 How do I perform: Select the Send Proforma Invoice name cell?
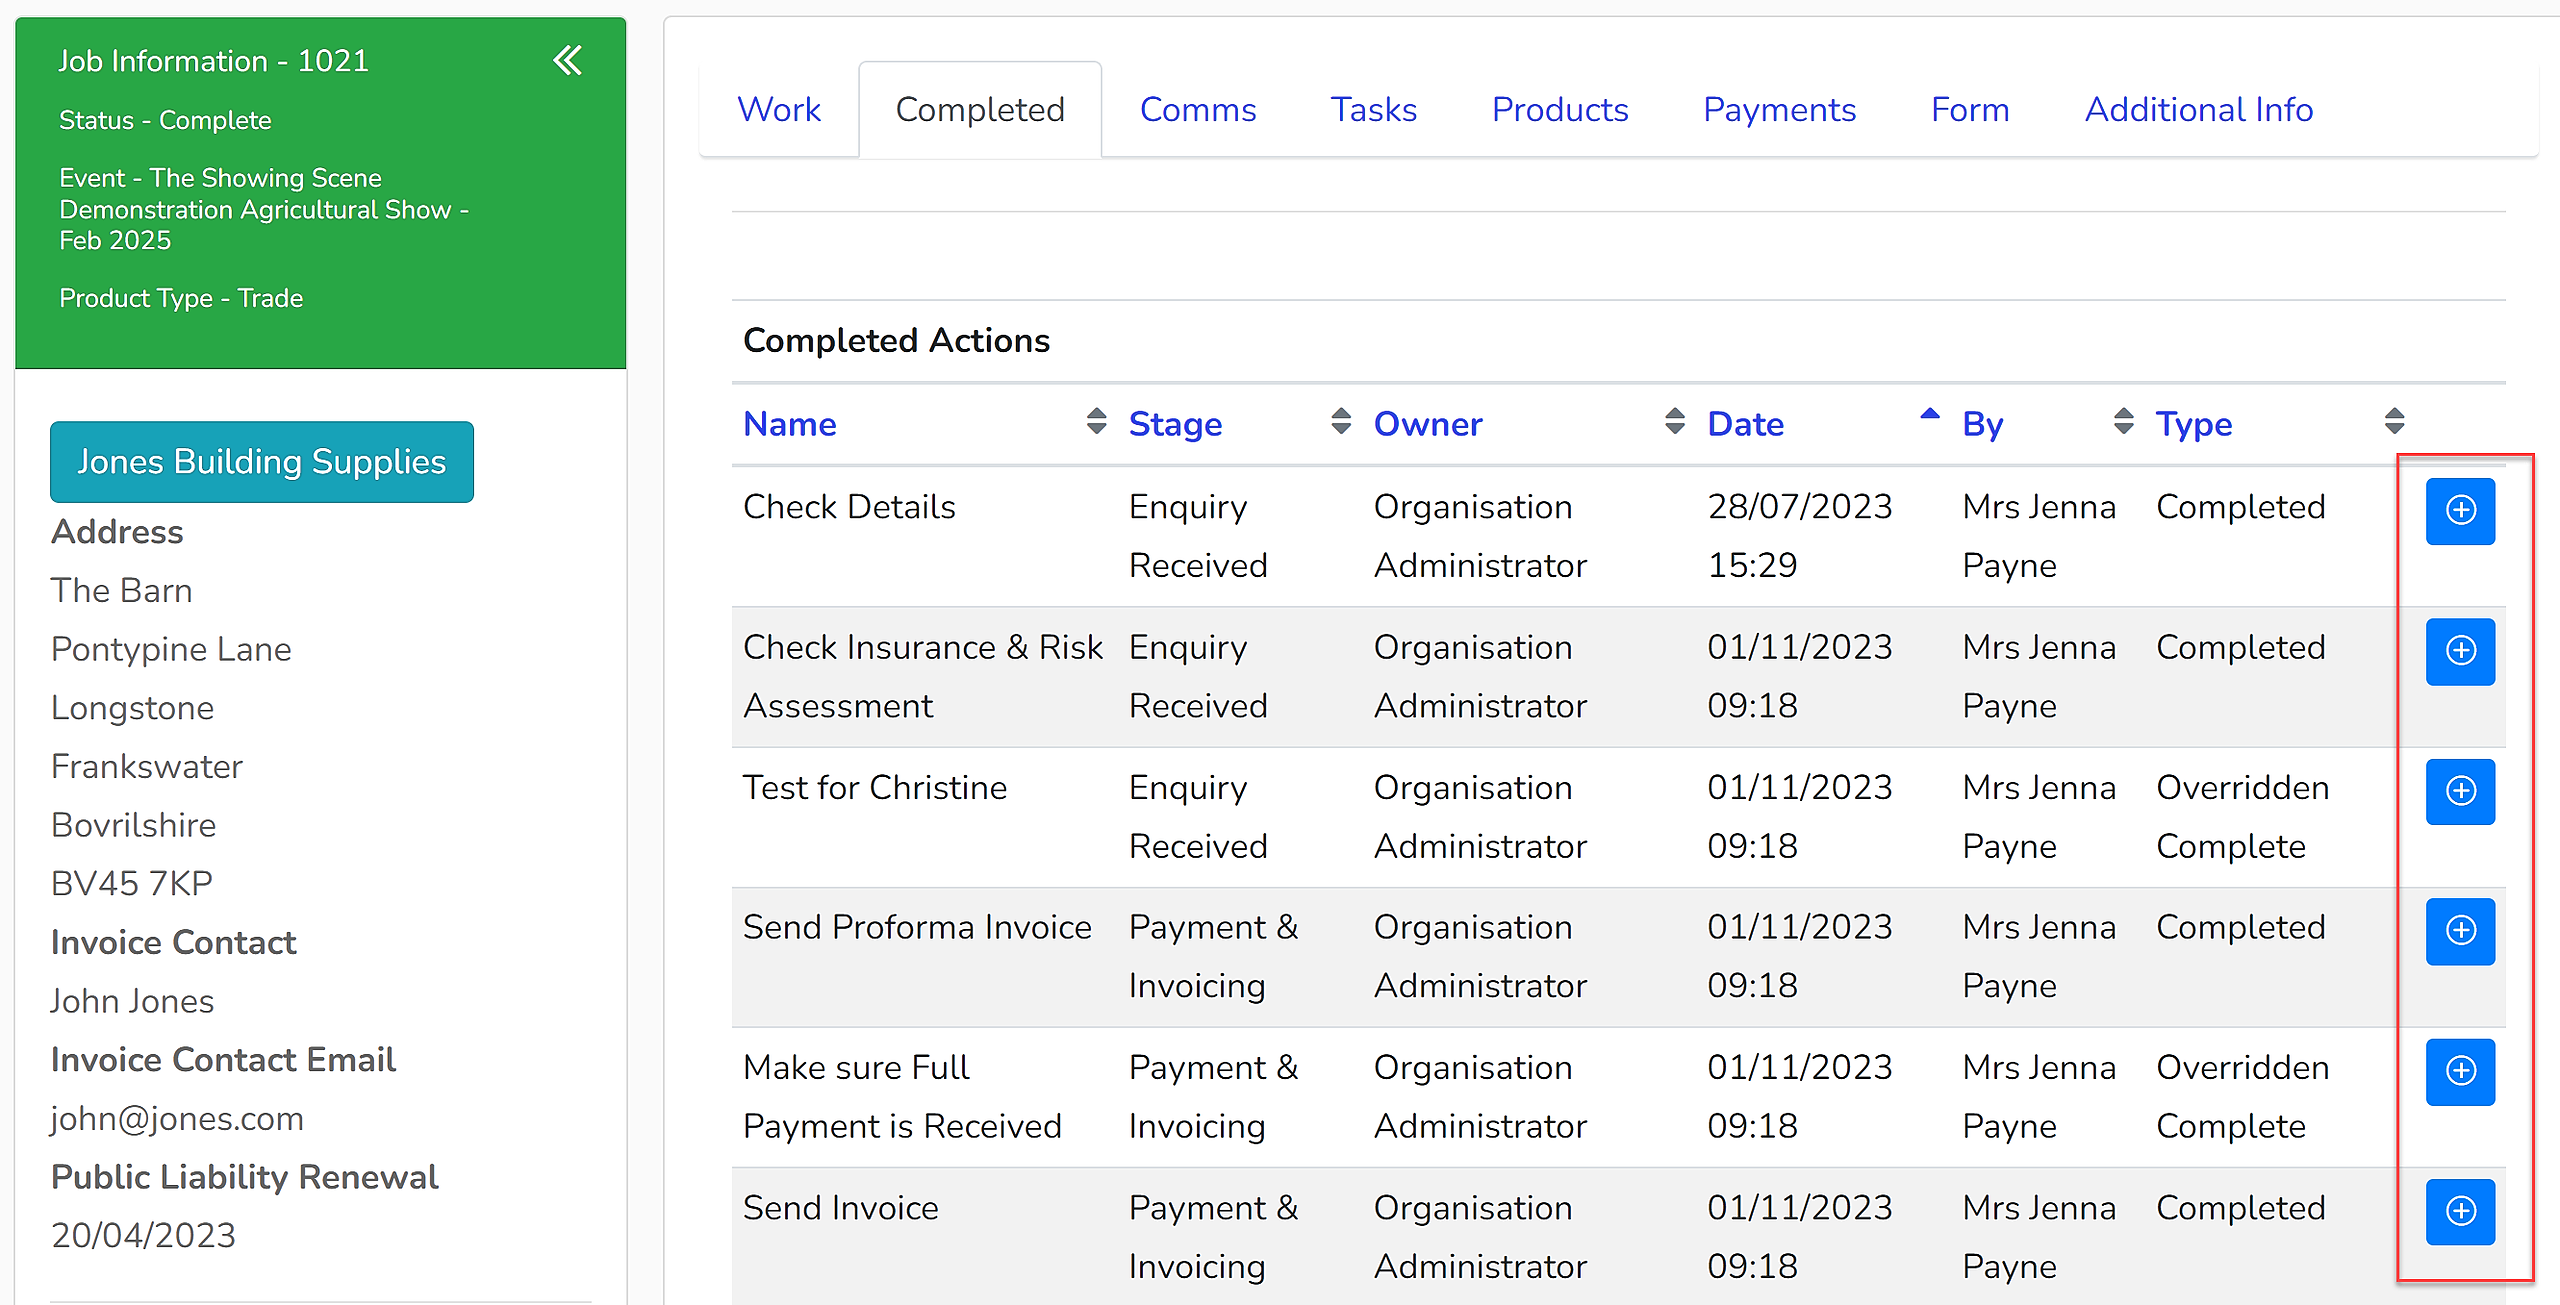[917, 927]
